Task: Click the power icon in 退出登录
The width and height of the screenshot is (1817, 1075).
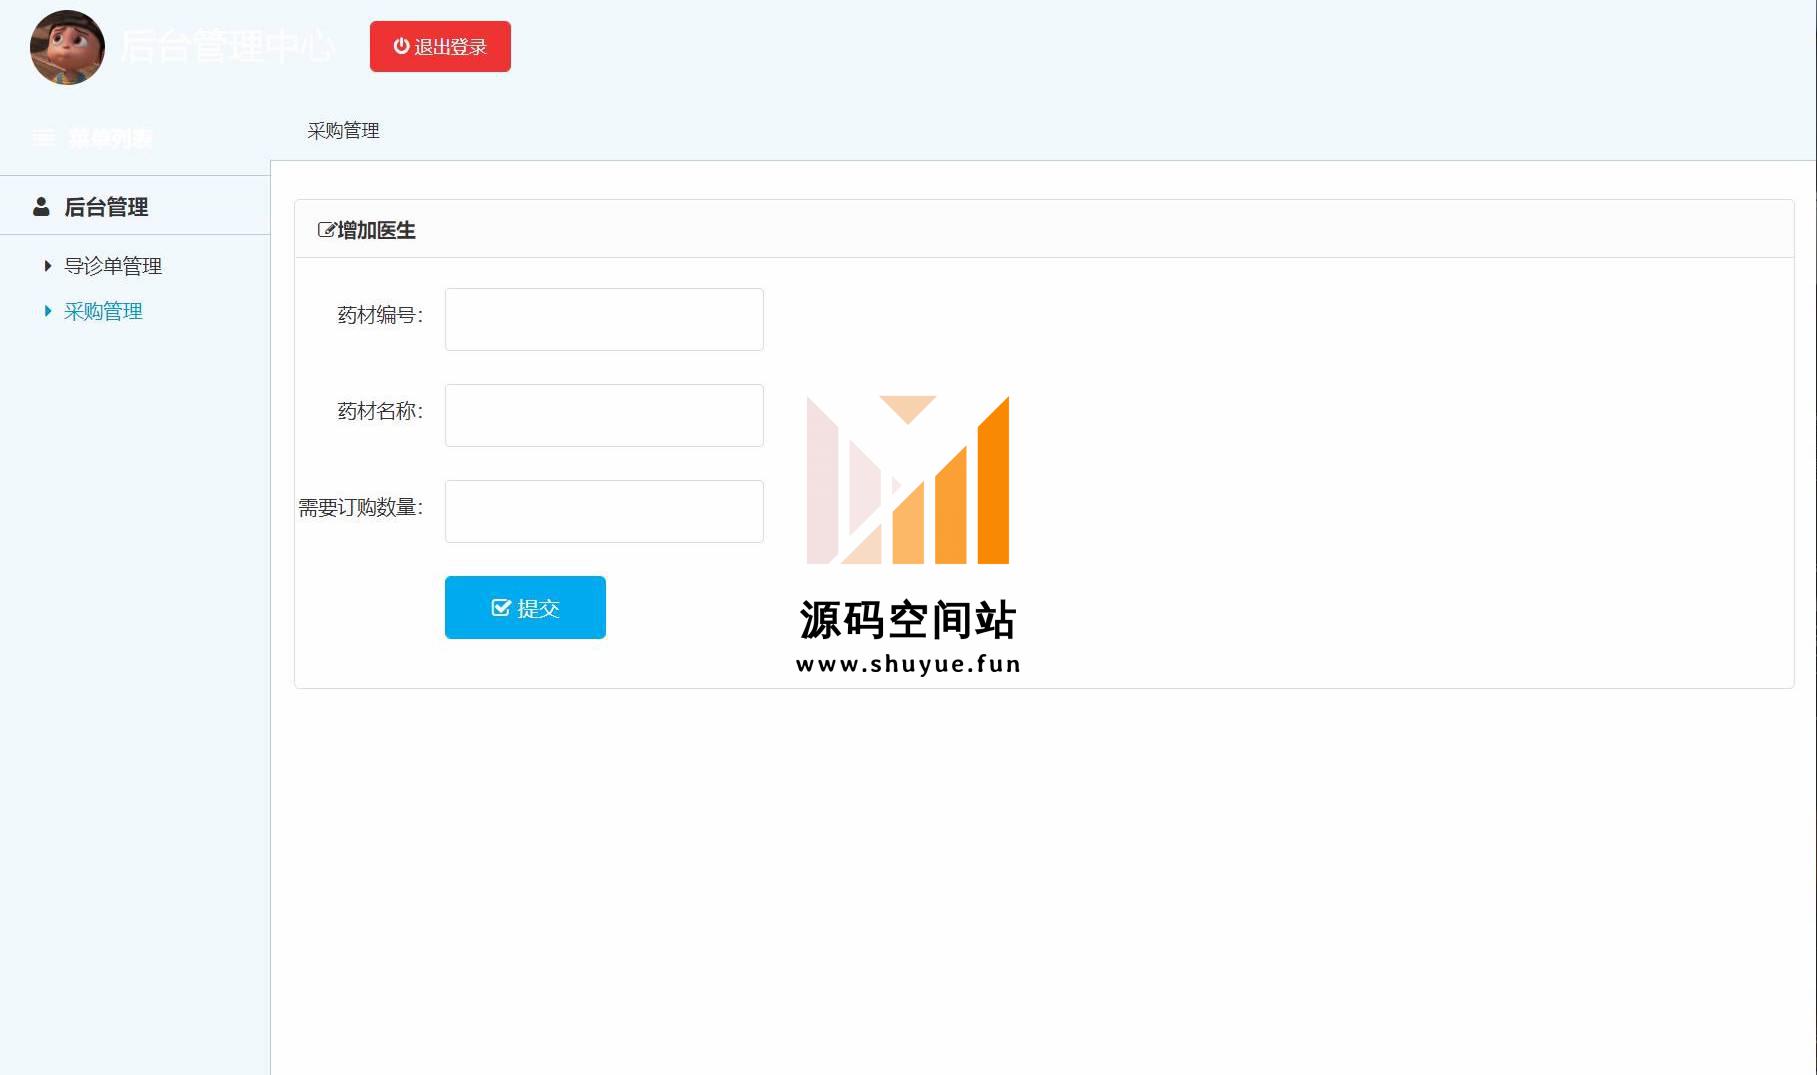Action: [401, 46]
